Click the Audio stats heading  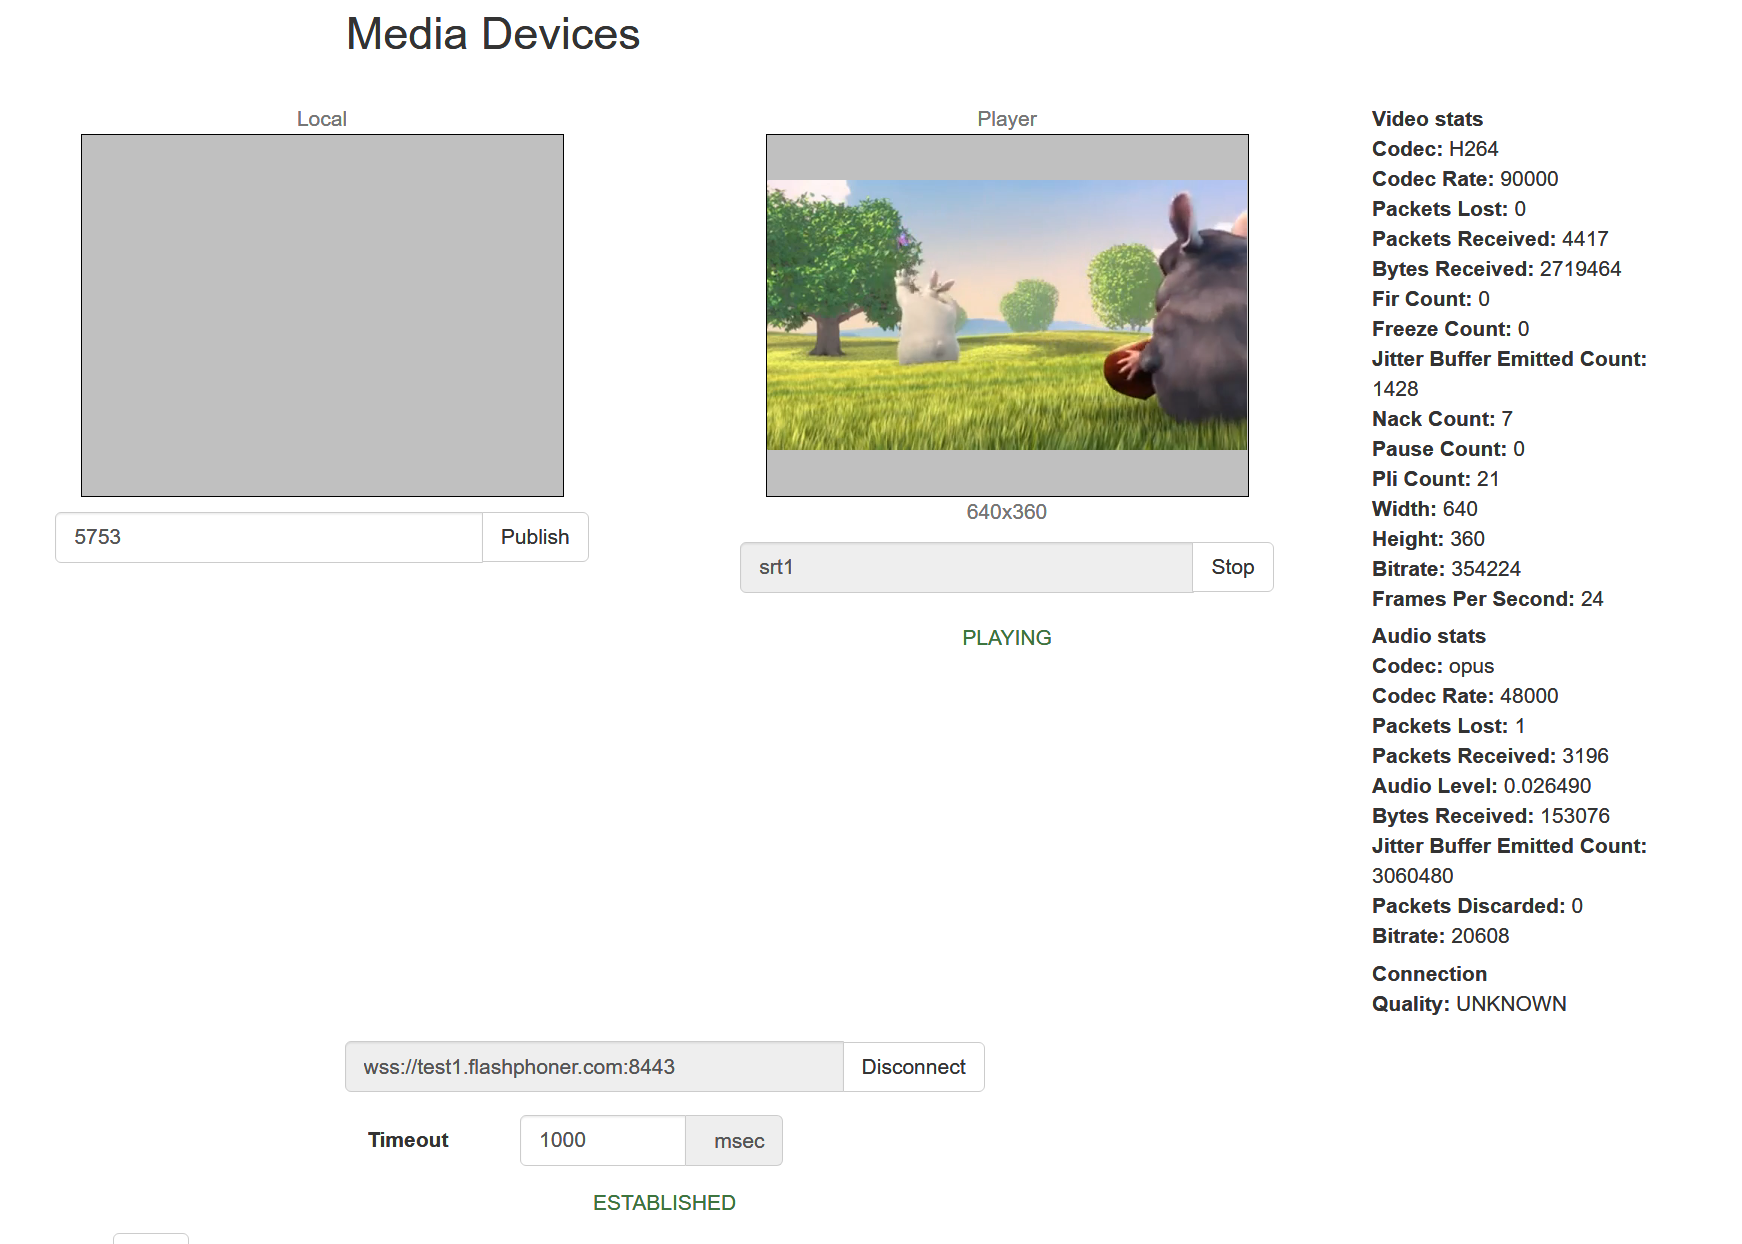1428,636
